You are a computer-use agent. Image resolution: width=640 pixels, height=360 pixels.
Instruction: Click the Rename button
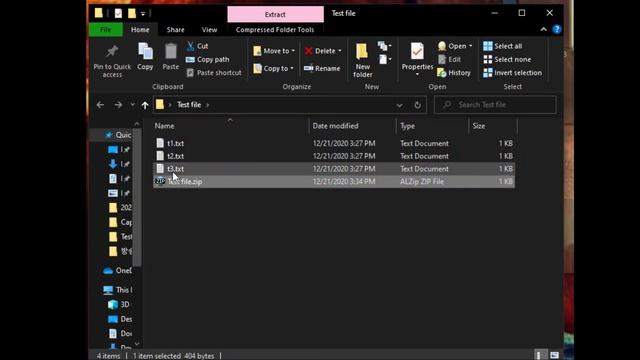coord(322,69)
